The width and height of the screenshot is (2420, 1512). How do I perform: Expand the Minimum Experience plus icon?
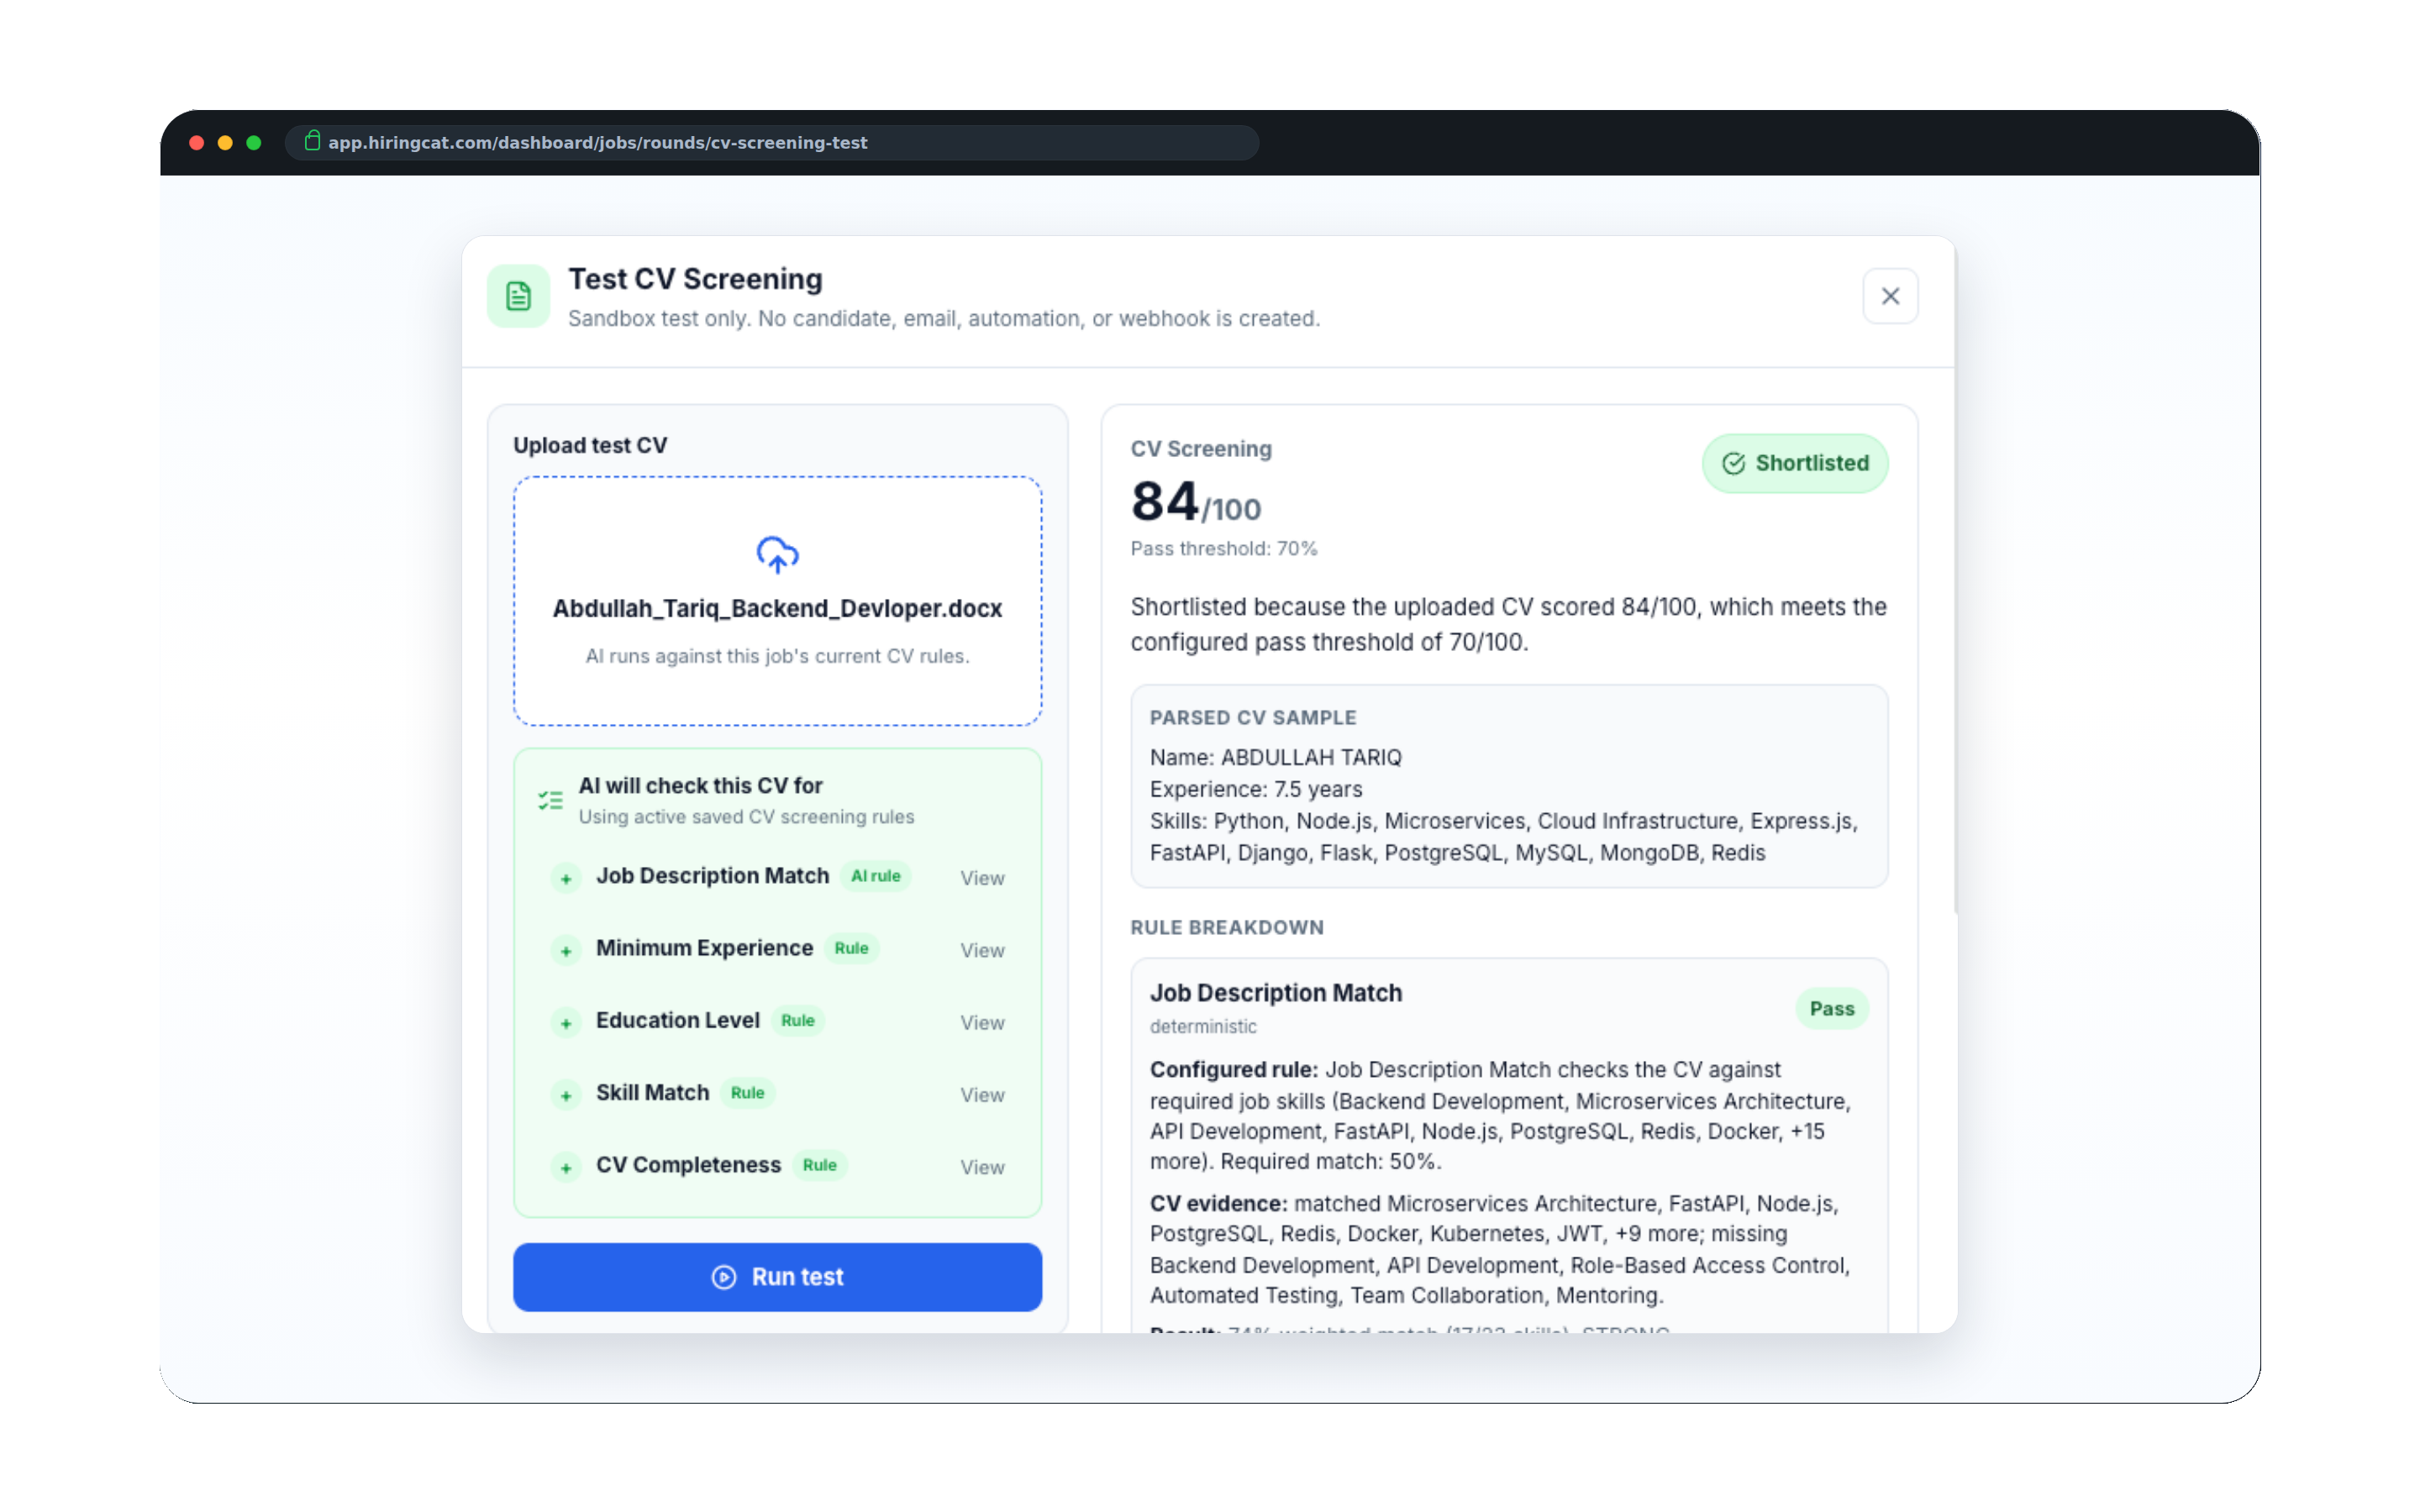(566, 950)
